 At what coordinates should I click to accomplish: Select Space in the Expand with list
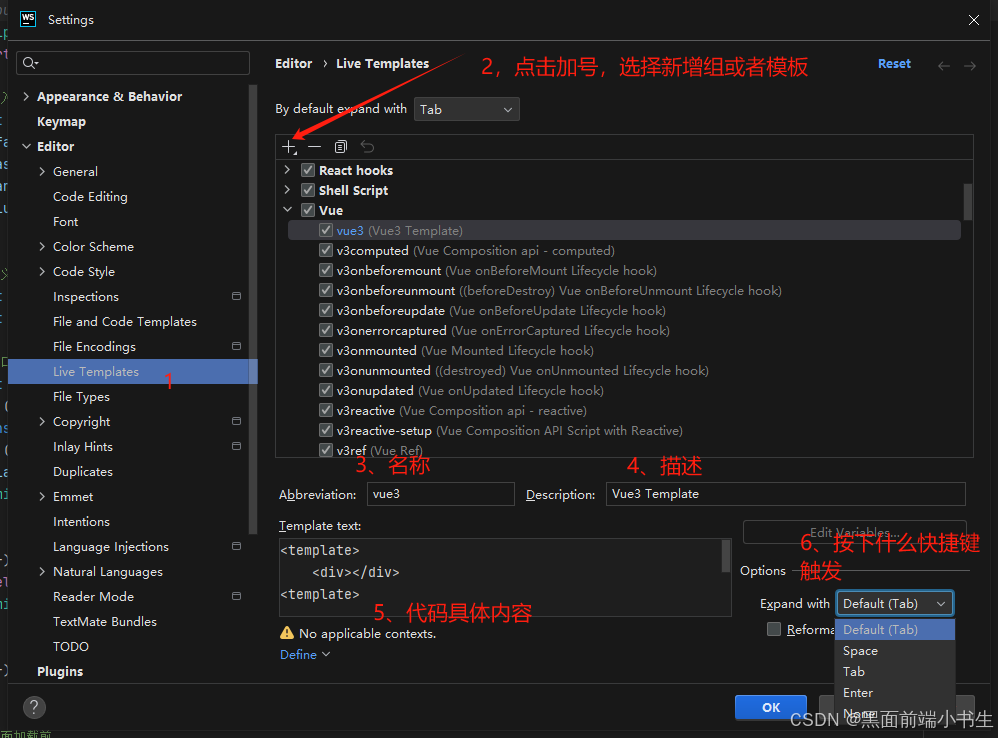point(895,651)
